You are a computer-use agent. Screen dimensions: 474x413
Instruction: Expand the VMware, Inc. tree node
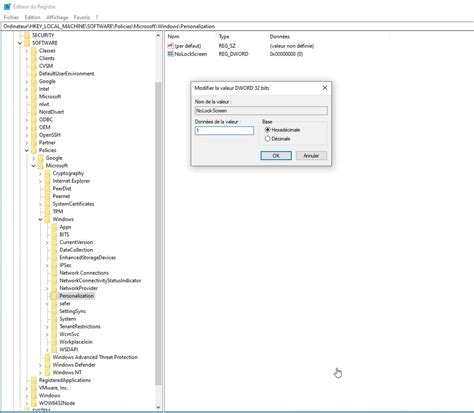pos(27,388)
